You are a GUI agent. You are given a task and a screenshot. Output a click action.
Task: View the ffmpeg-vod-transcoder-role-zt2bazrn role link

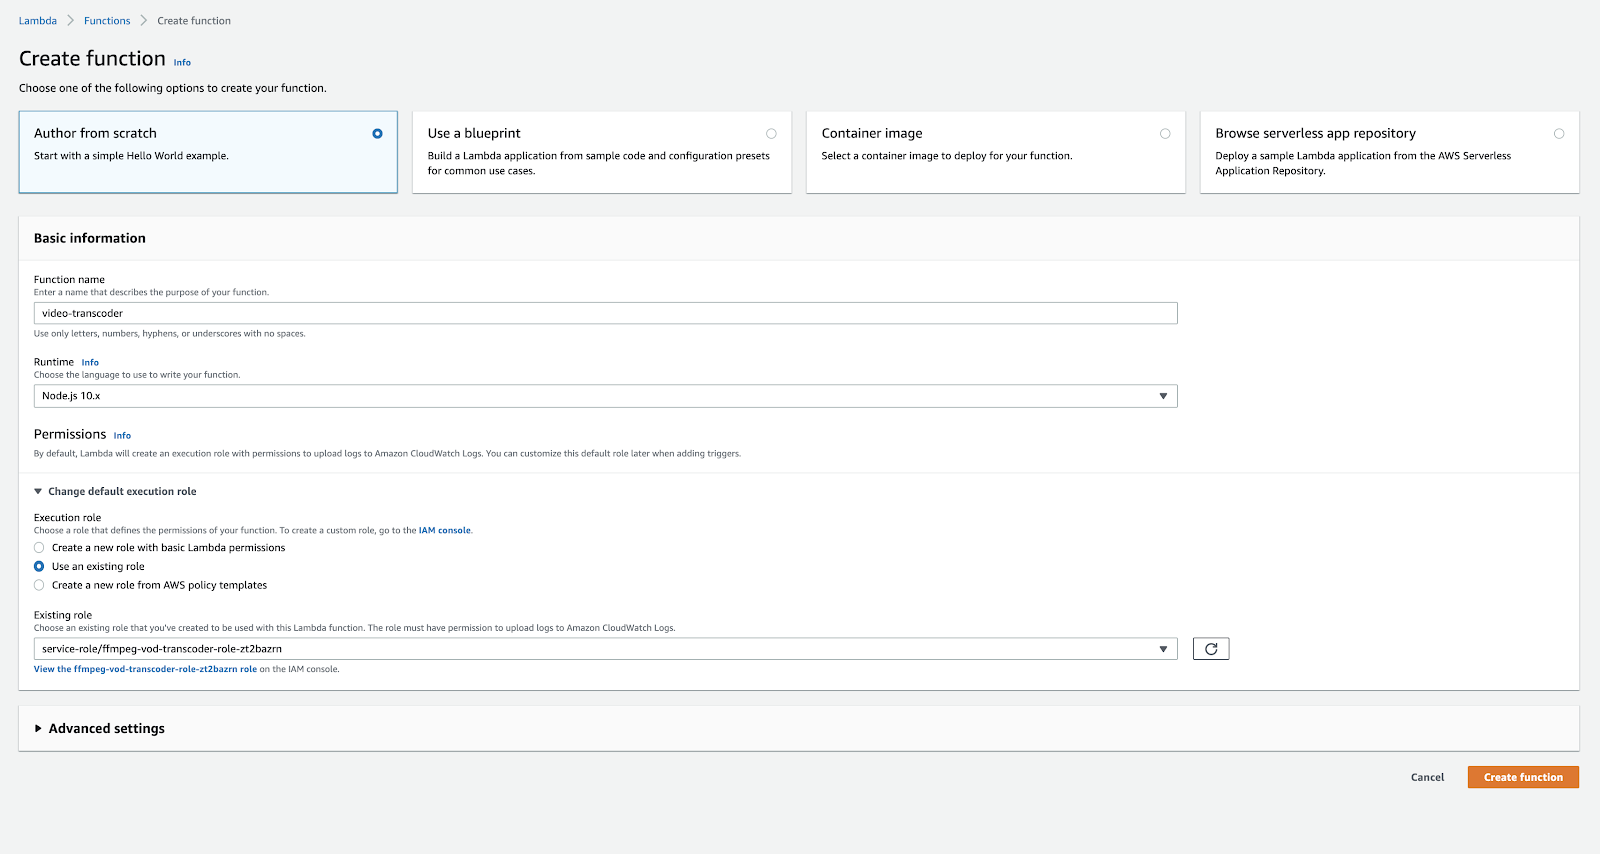[x=145, y=669]
